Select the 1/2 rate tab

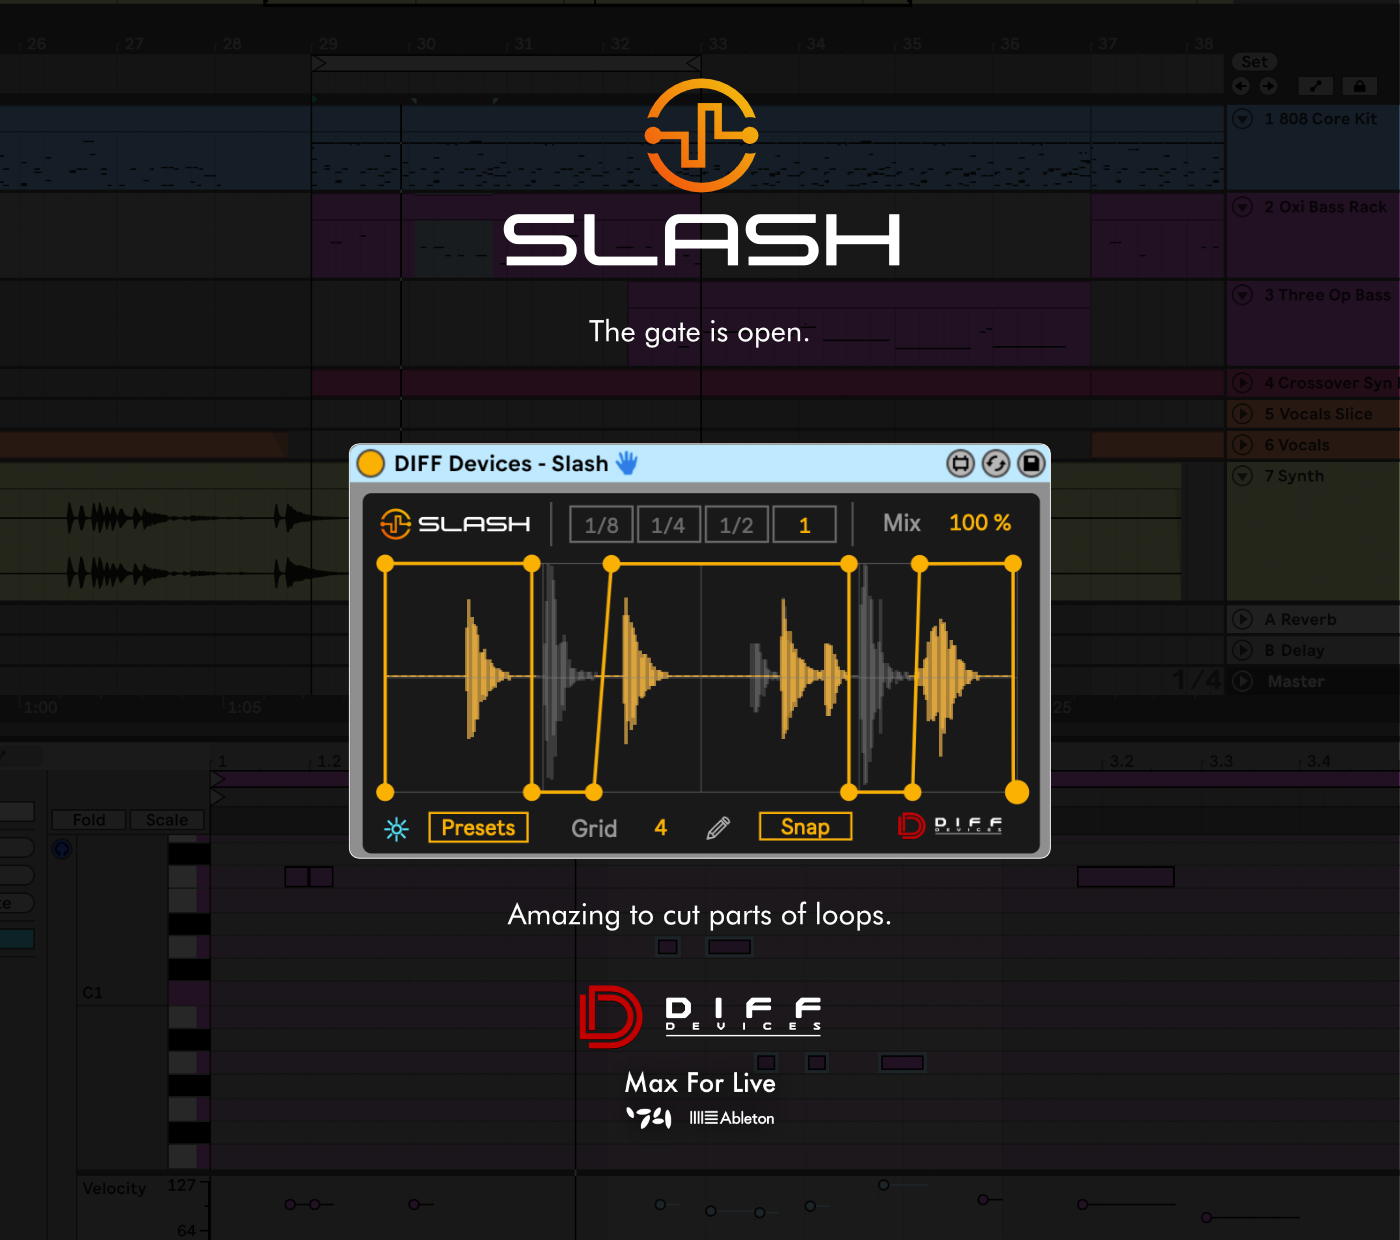coord(736,525)
